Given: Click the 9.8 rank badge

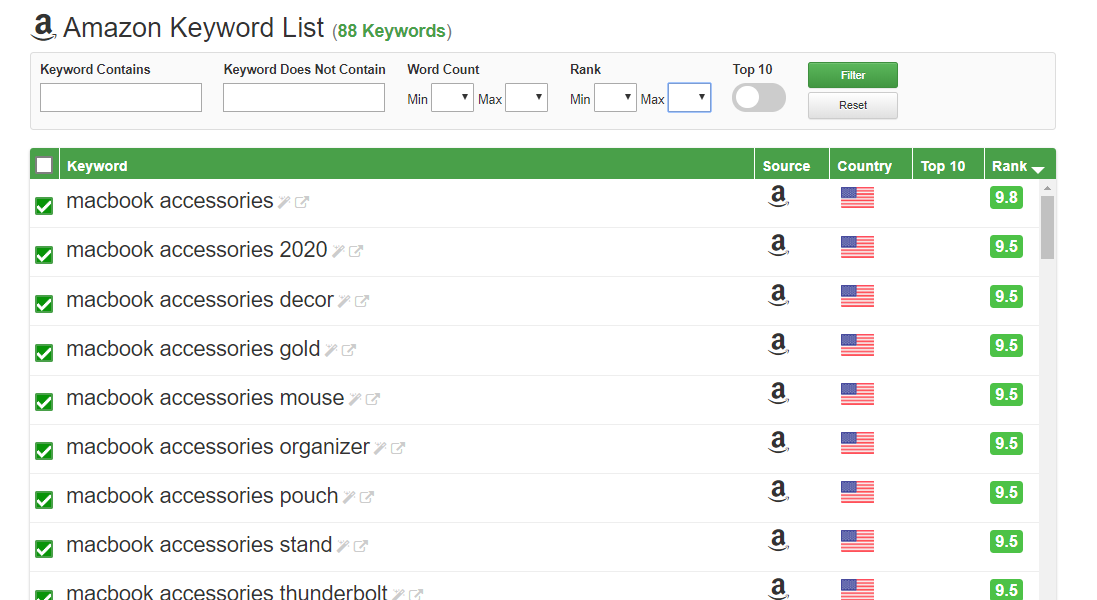Looking at the screenshot, I should [1006, 197].
